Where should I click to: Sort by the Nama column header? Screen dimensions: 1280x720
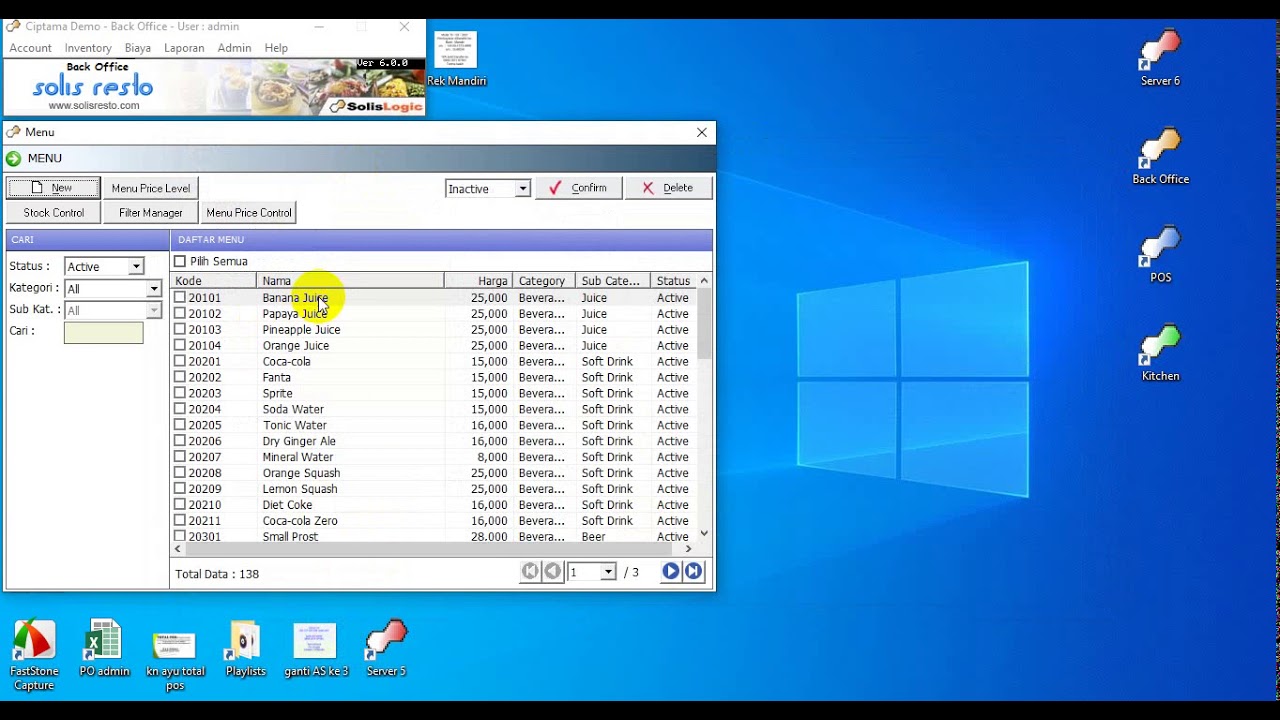tap(350, 281)
